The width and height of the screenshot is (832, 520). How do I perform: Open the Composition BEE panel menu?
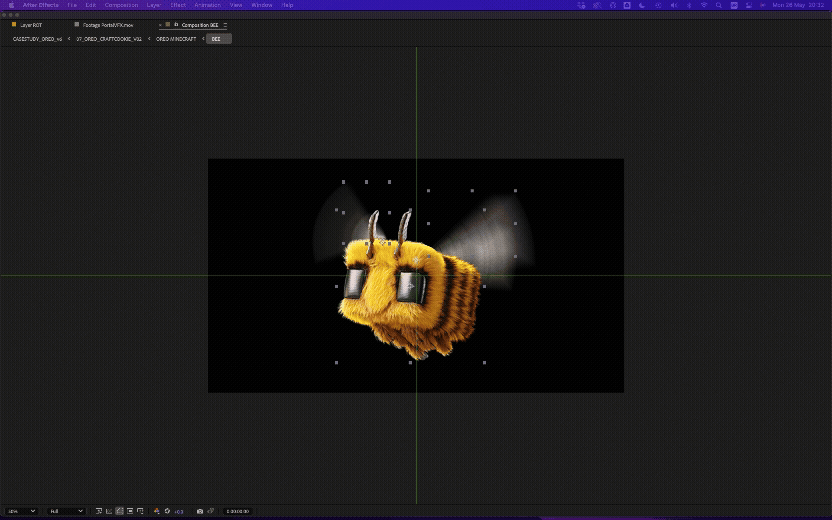coord(225,25)
